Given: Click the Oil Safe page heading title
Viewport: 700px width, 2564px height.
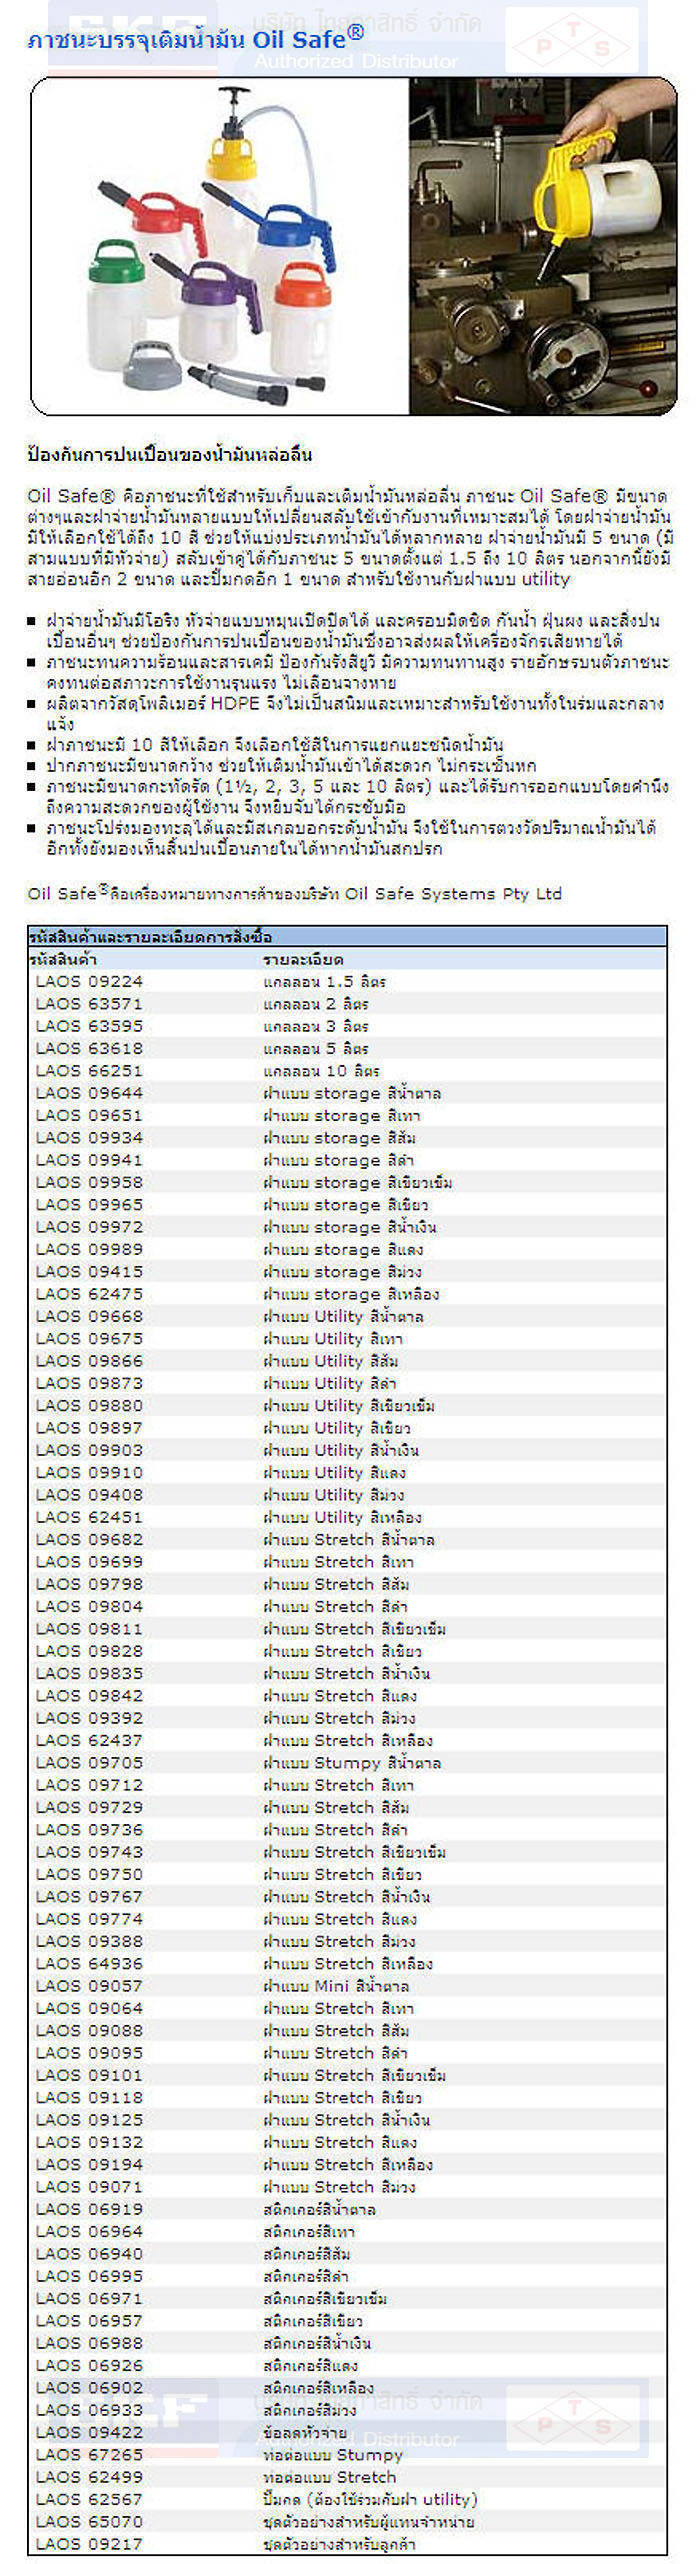Looking at the screenshot, I should pos(196,40).
